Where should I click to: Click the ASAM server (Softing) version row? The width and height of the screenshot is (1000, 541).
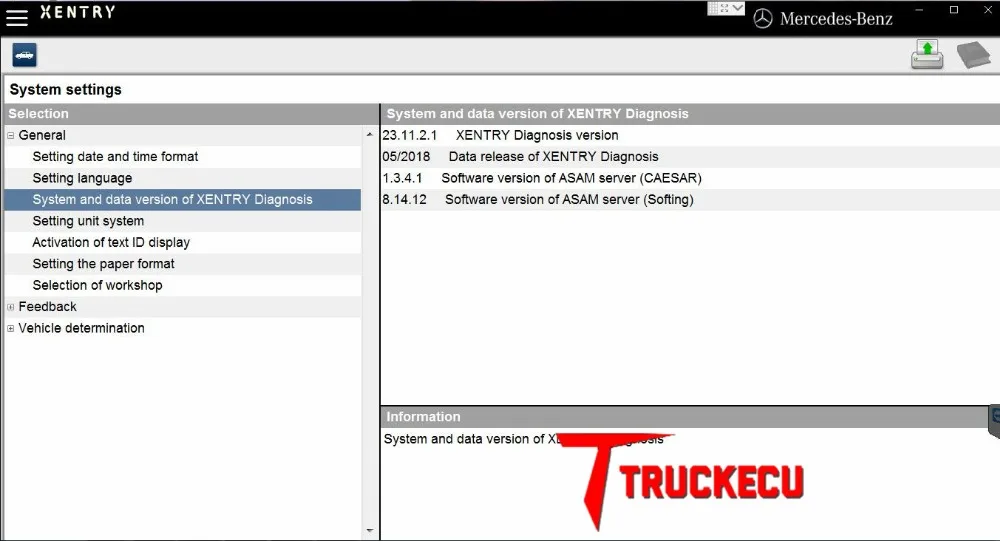pyautogui.click(x=690, y=200)
